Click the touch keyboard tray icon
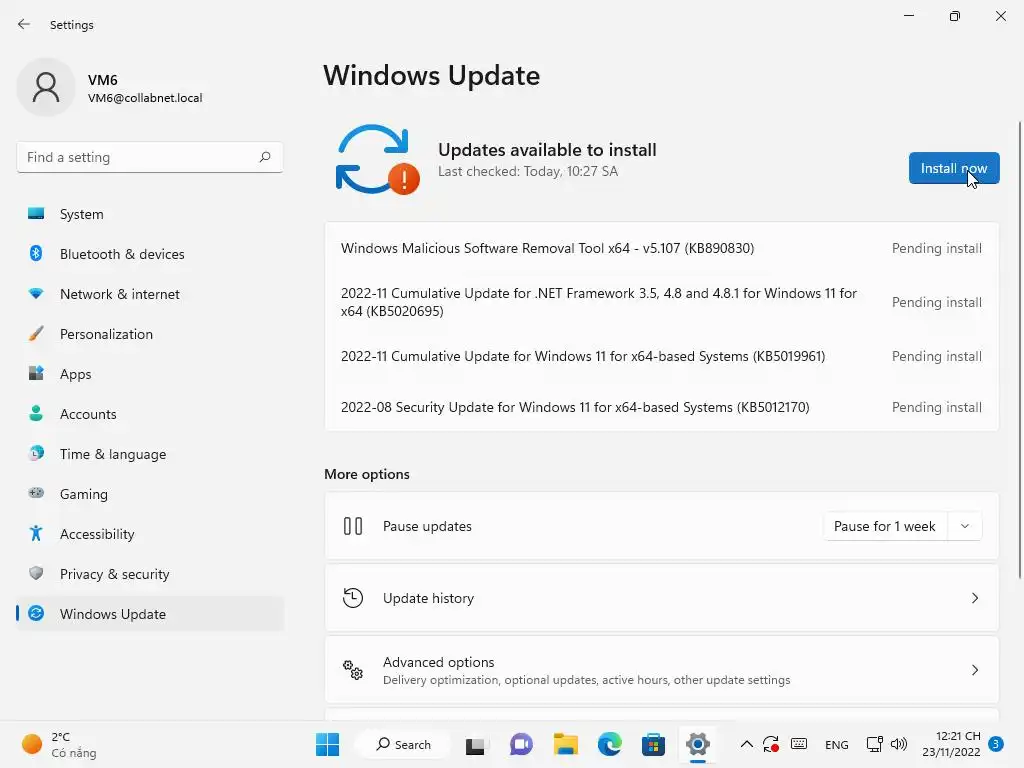1024x768 pixels. pyautogui.click(x=799, y=744)
